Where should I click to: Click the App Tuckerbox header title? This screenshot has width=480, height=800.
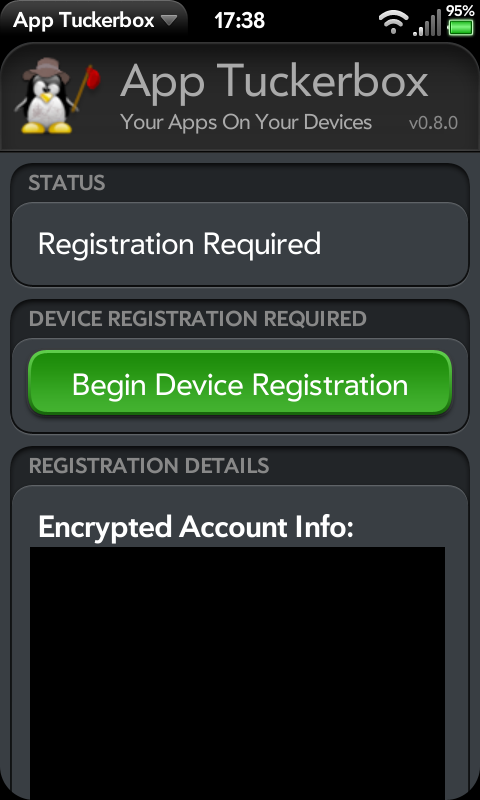(x=274, y=81)
